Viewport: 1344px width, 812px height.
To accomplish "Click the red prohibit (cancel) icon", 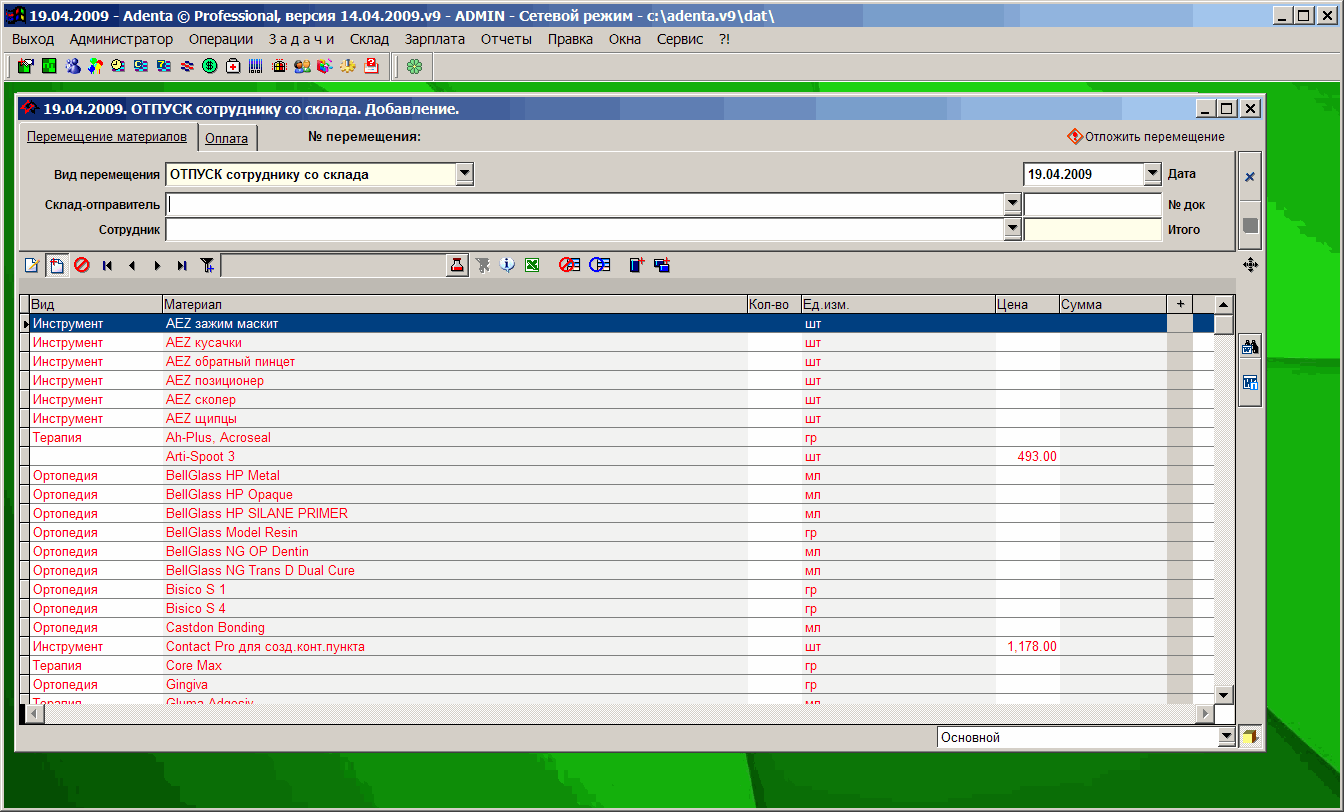I will 82,265.
